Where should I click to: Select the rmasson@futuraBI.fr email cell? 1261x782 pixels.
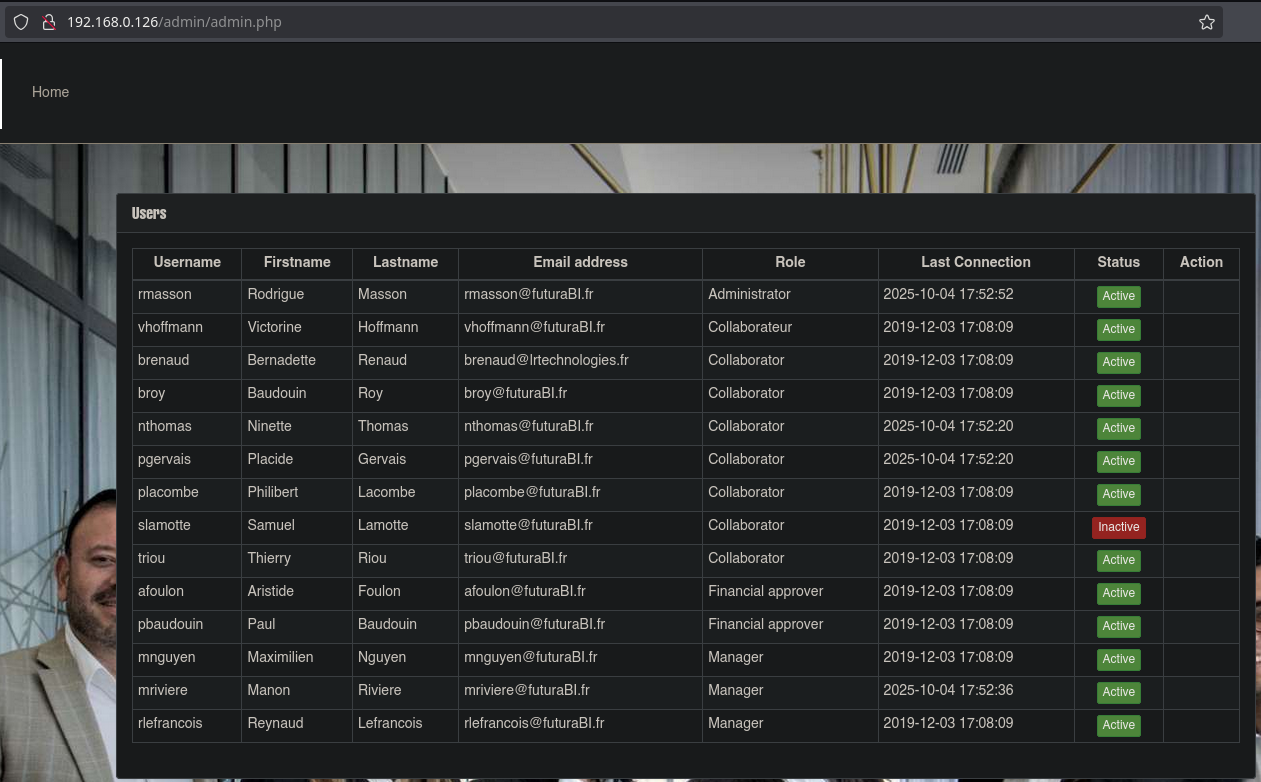[529, 294]
